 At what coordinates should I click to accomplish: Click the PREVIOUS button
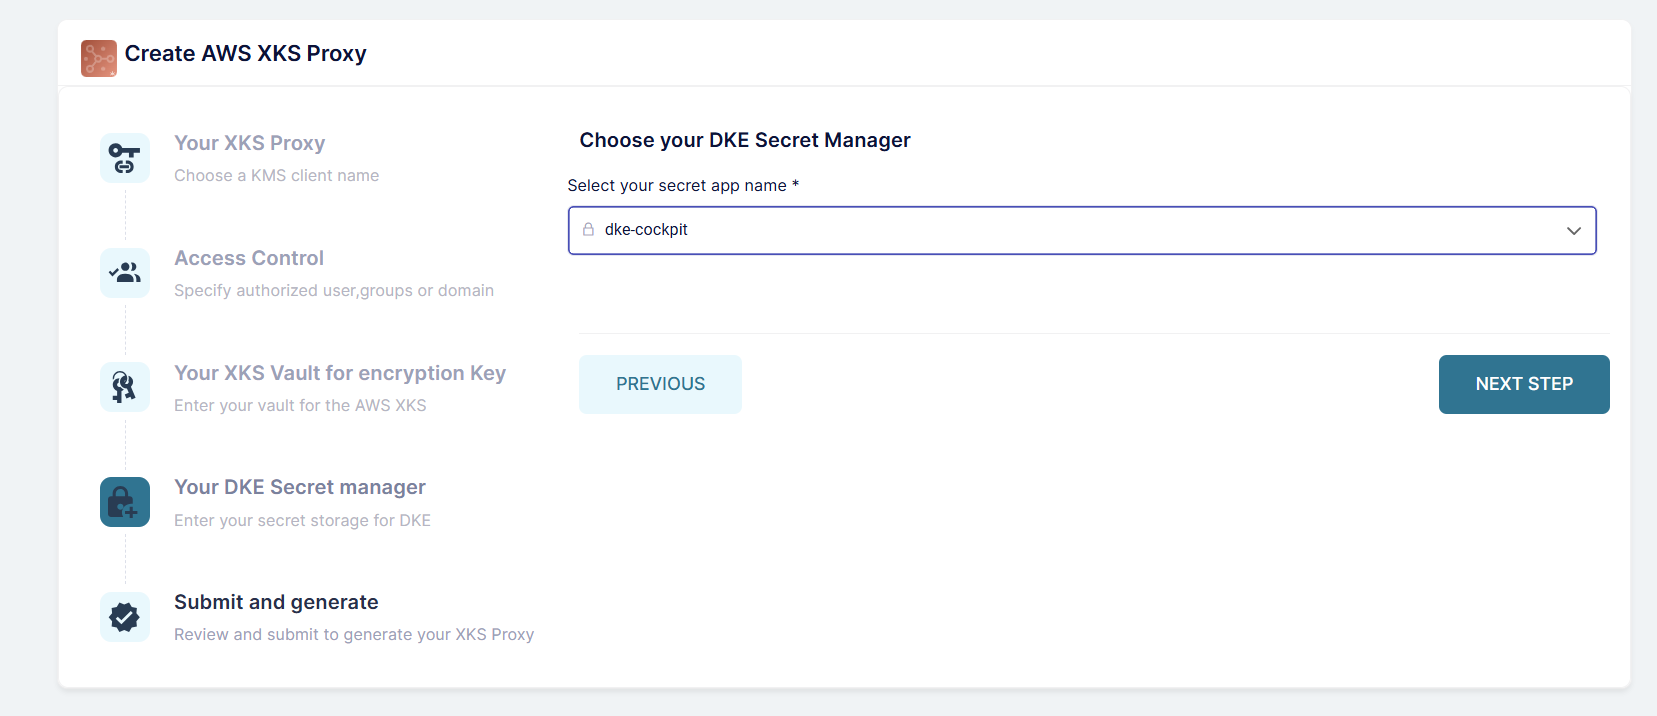click(x=660, y=384)
